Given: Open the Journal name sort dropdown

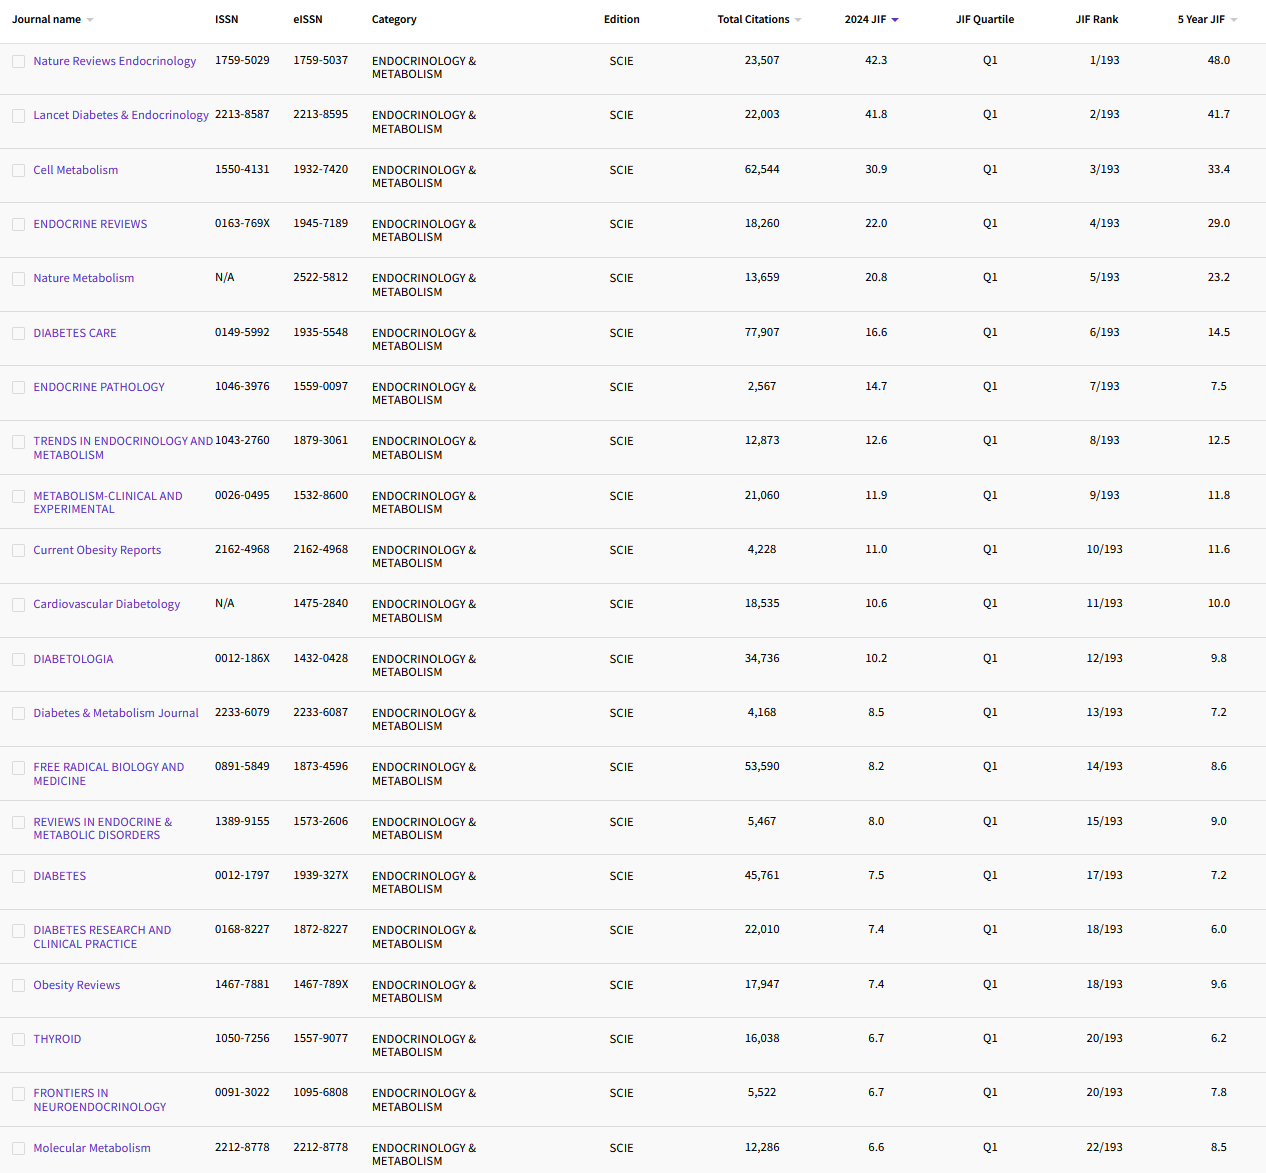Looking at the screenshot, I should pos(90,18).
